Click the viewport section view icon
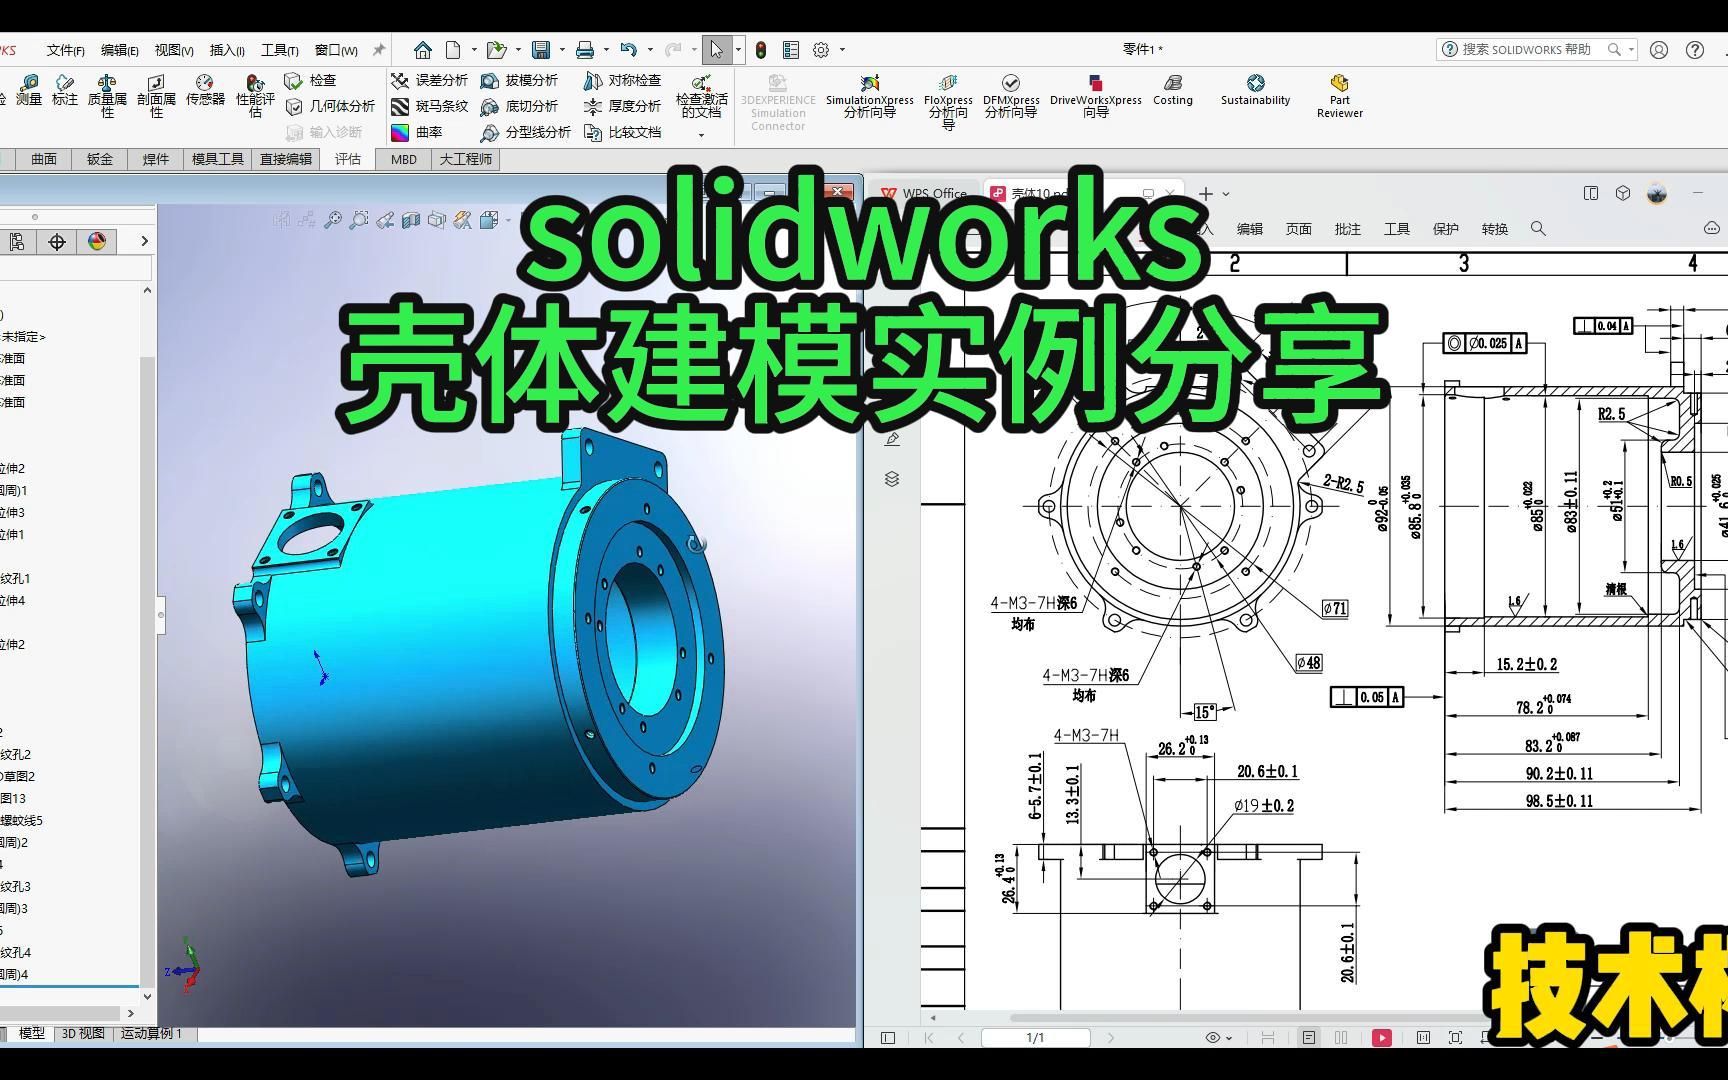The image size is (1728, 1080). tap(410, 220)
